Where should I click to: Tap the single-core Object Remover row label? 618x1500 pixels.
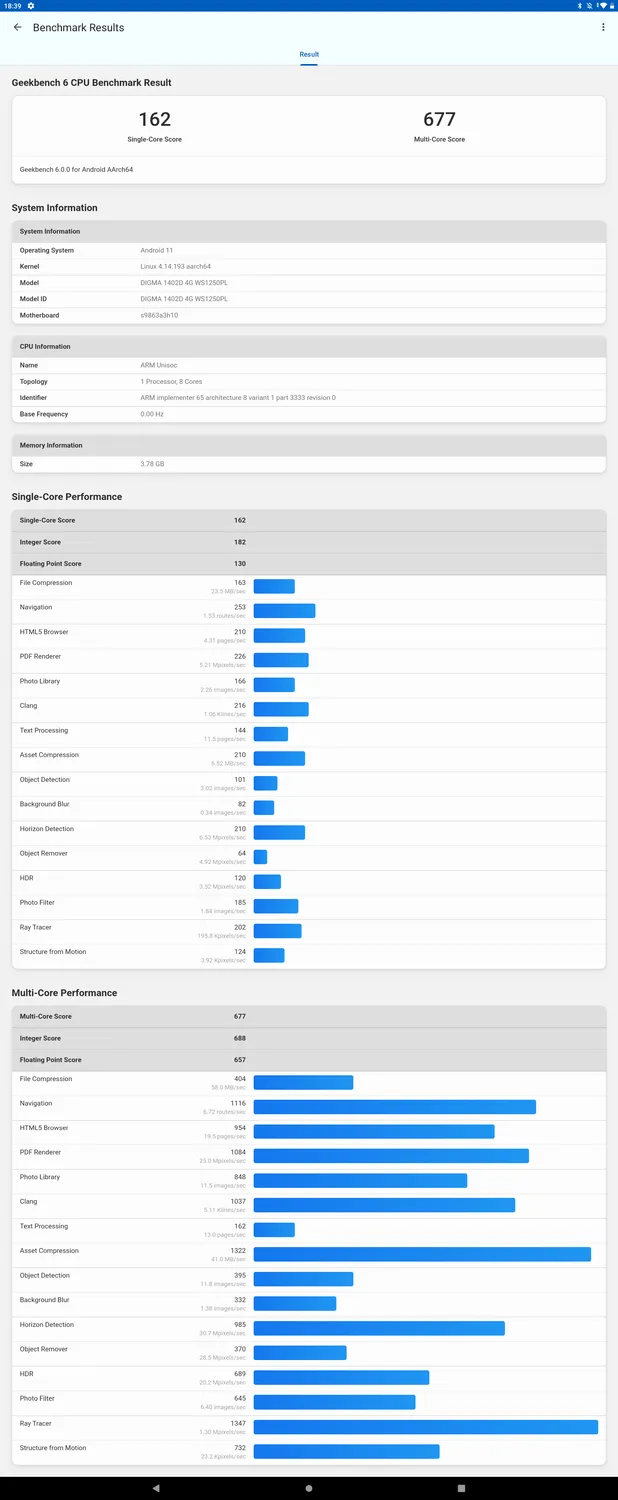pos(44,853)
